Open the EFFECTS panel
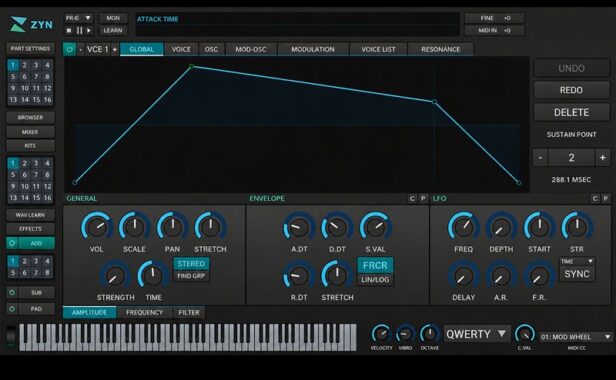The width and height of the screenshot is (616, 380). click(30, 229)
